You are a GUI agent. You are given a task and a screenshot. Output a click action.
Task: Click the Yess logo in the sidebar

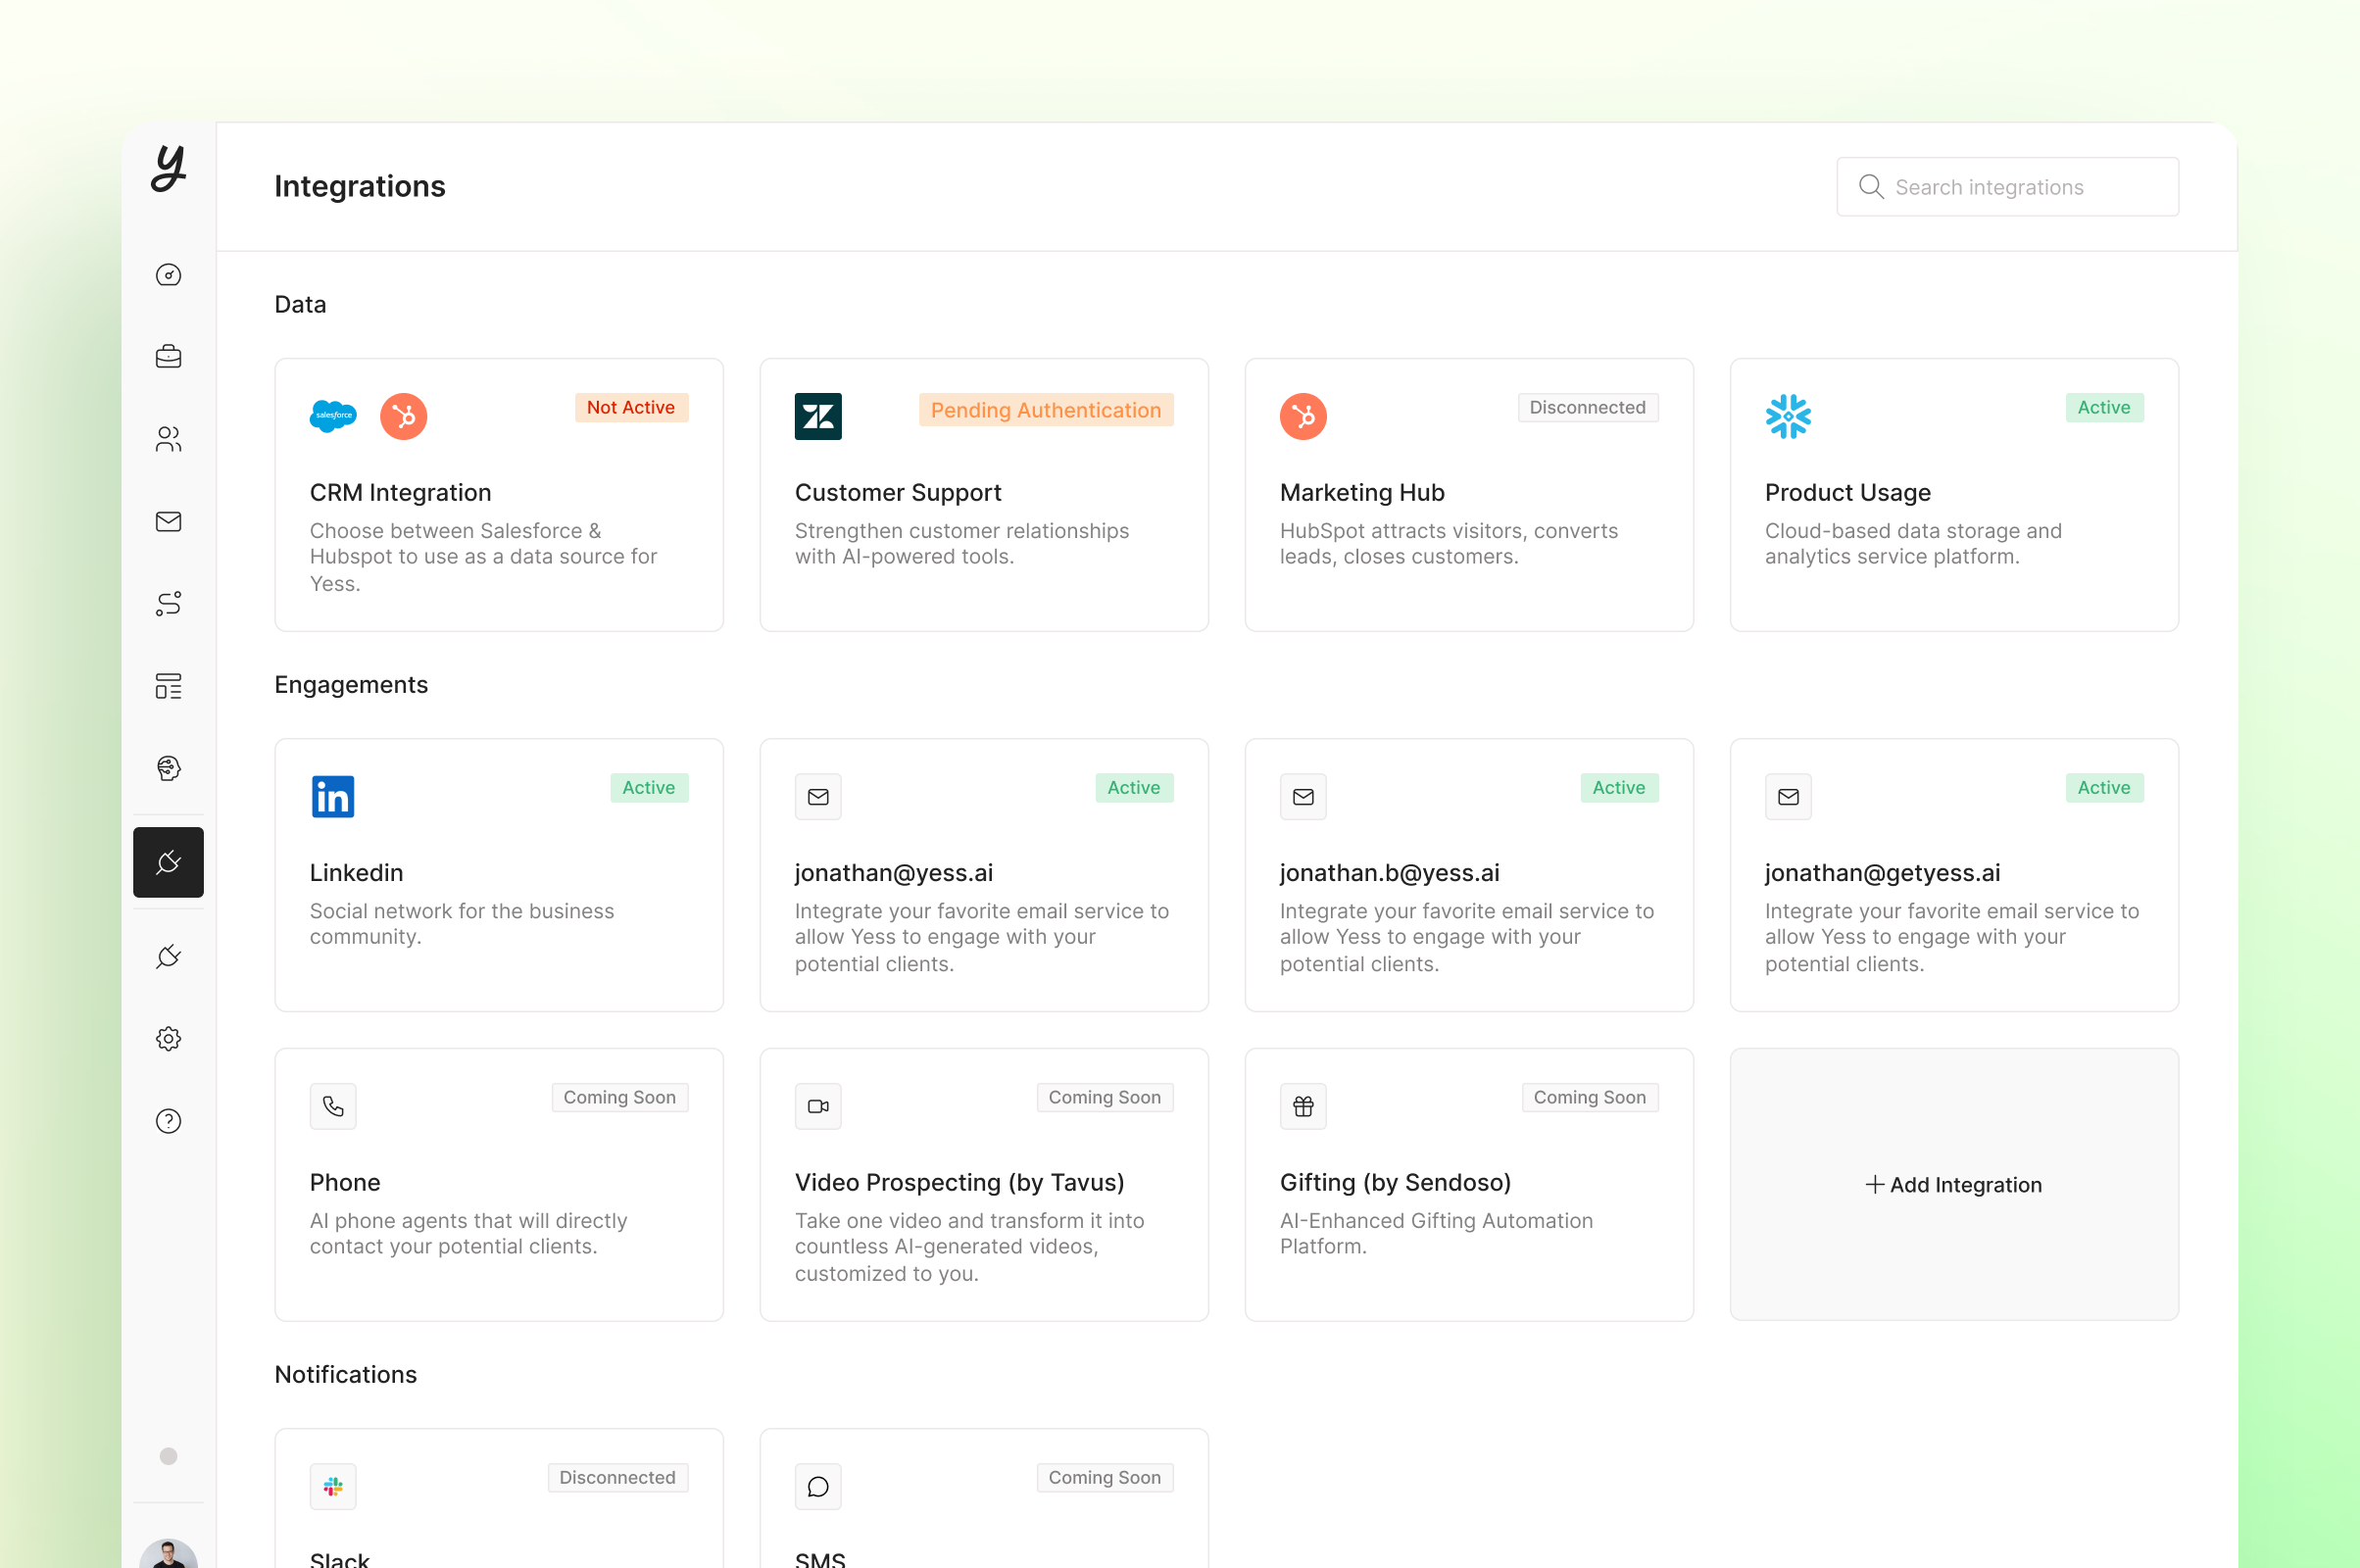click(x=168, y=167)
